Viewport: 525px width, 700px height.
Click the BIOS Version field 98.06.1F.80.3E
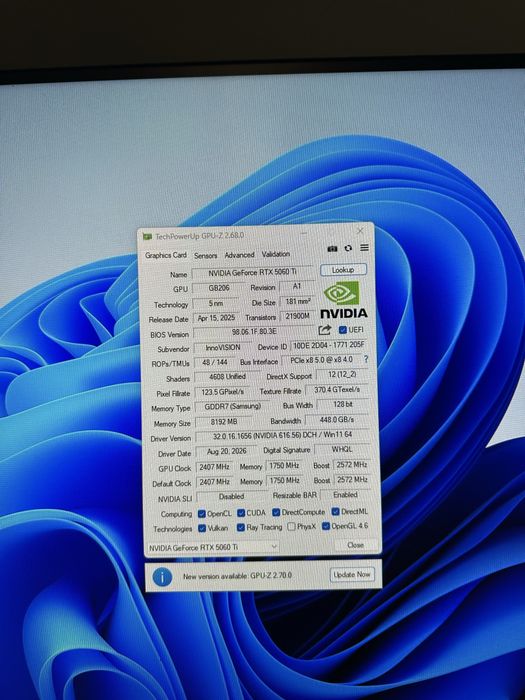tap(254, 332)
